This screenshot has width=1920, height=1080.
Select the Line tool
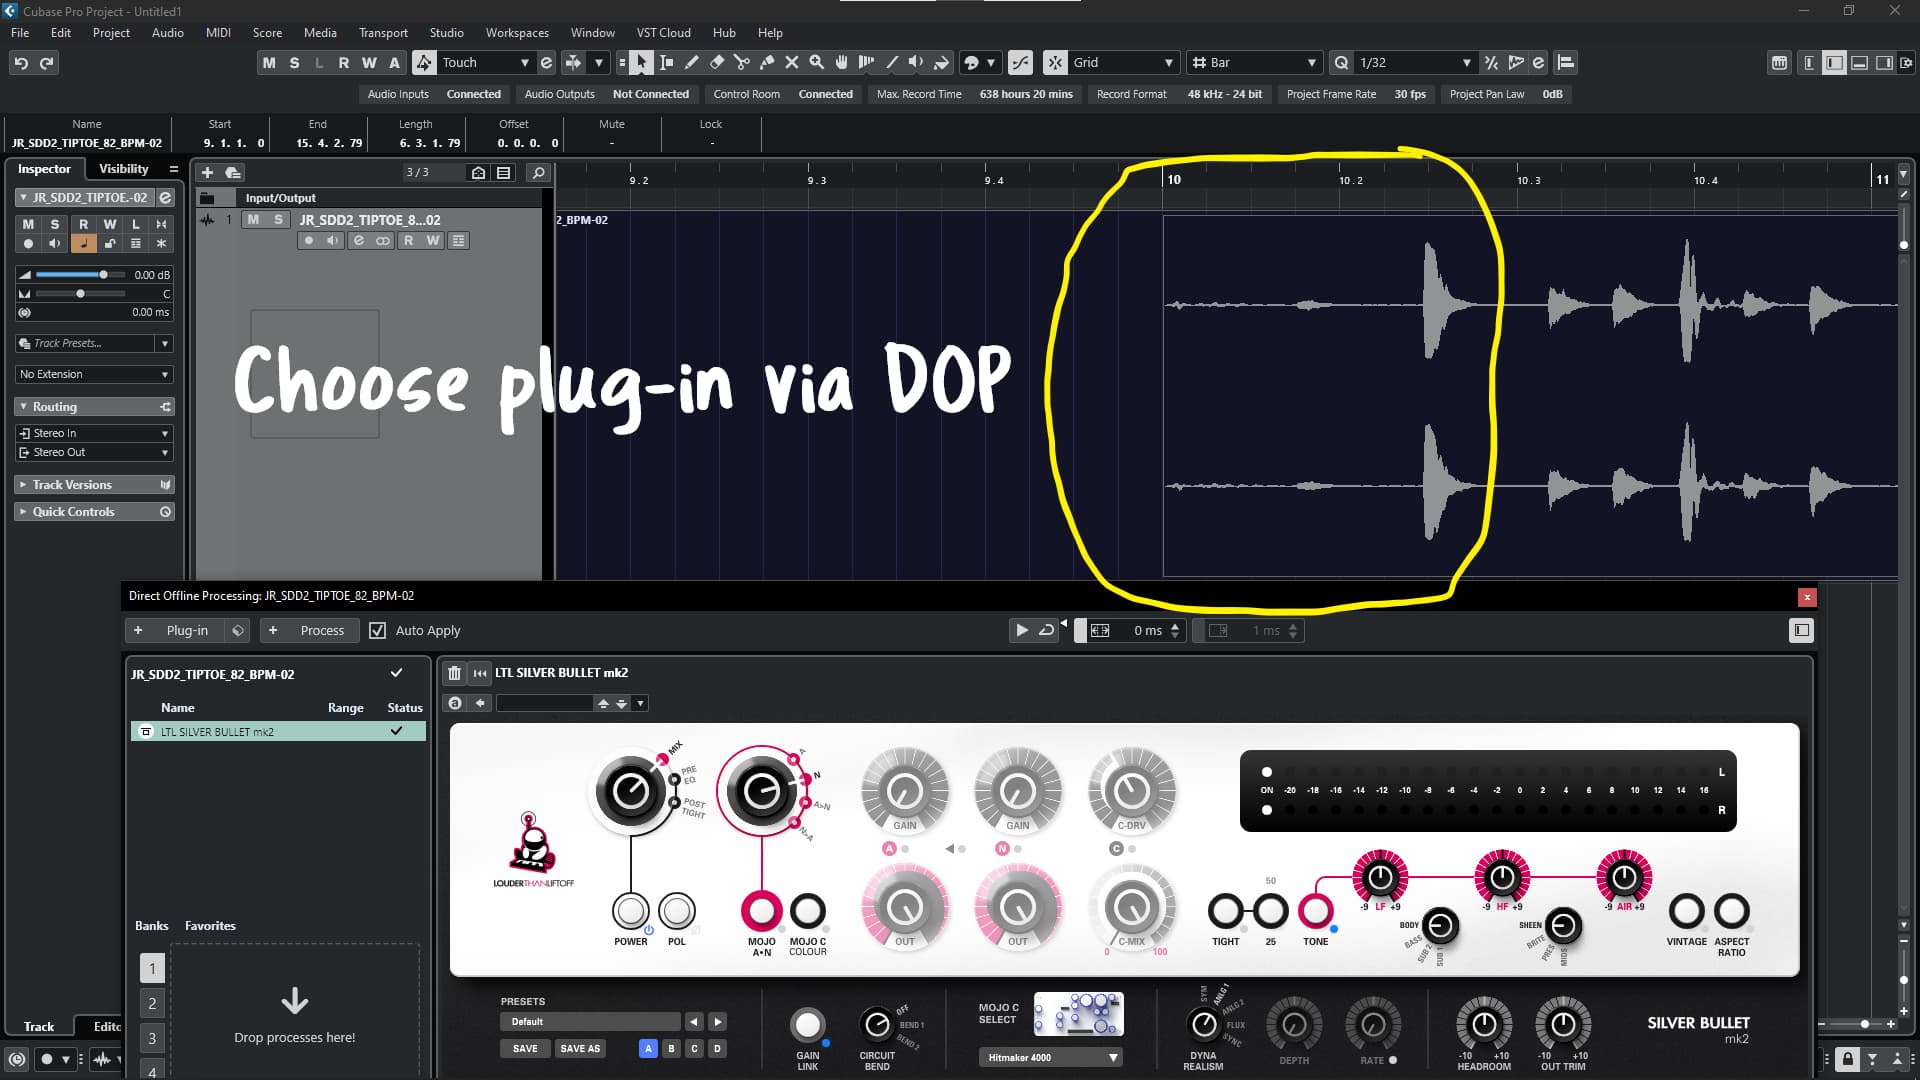click(892, 62)
